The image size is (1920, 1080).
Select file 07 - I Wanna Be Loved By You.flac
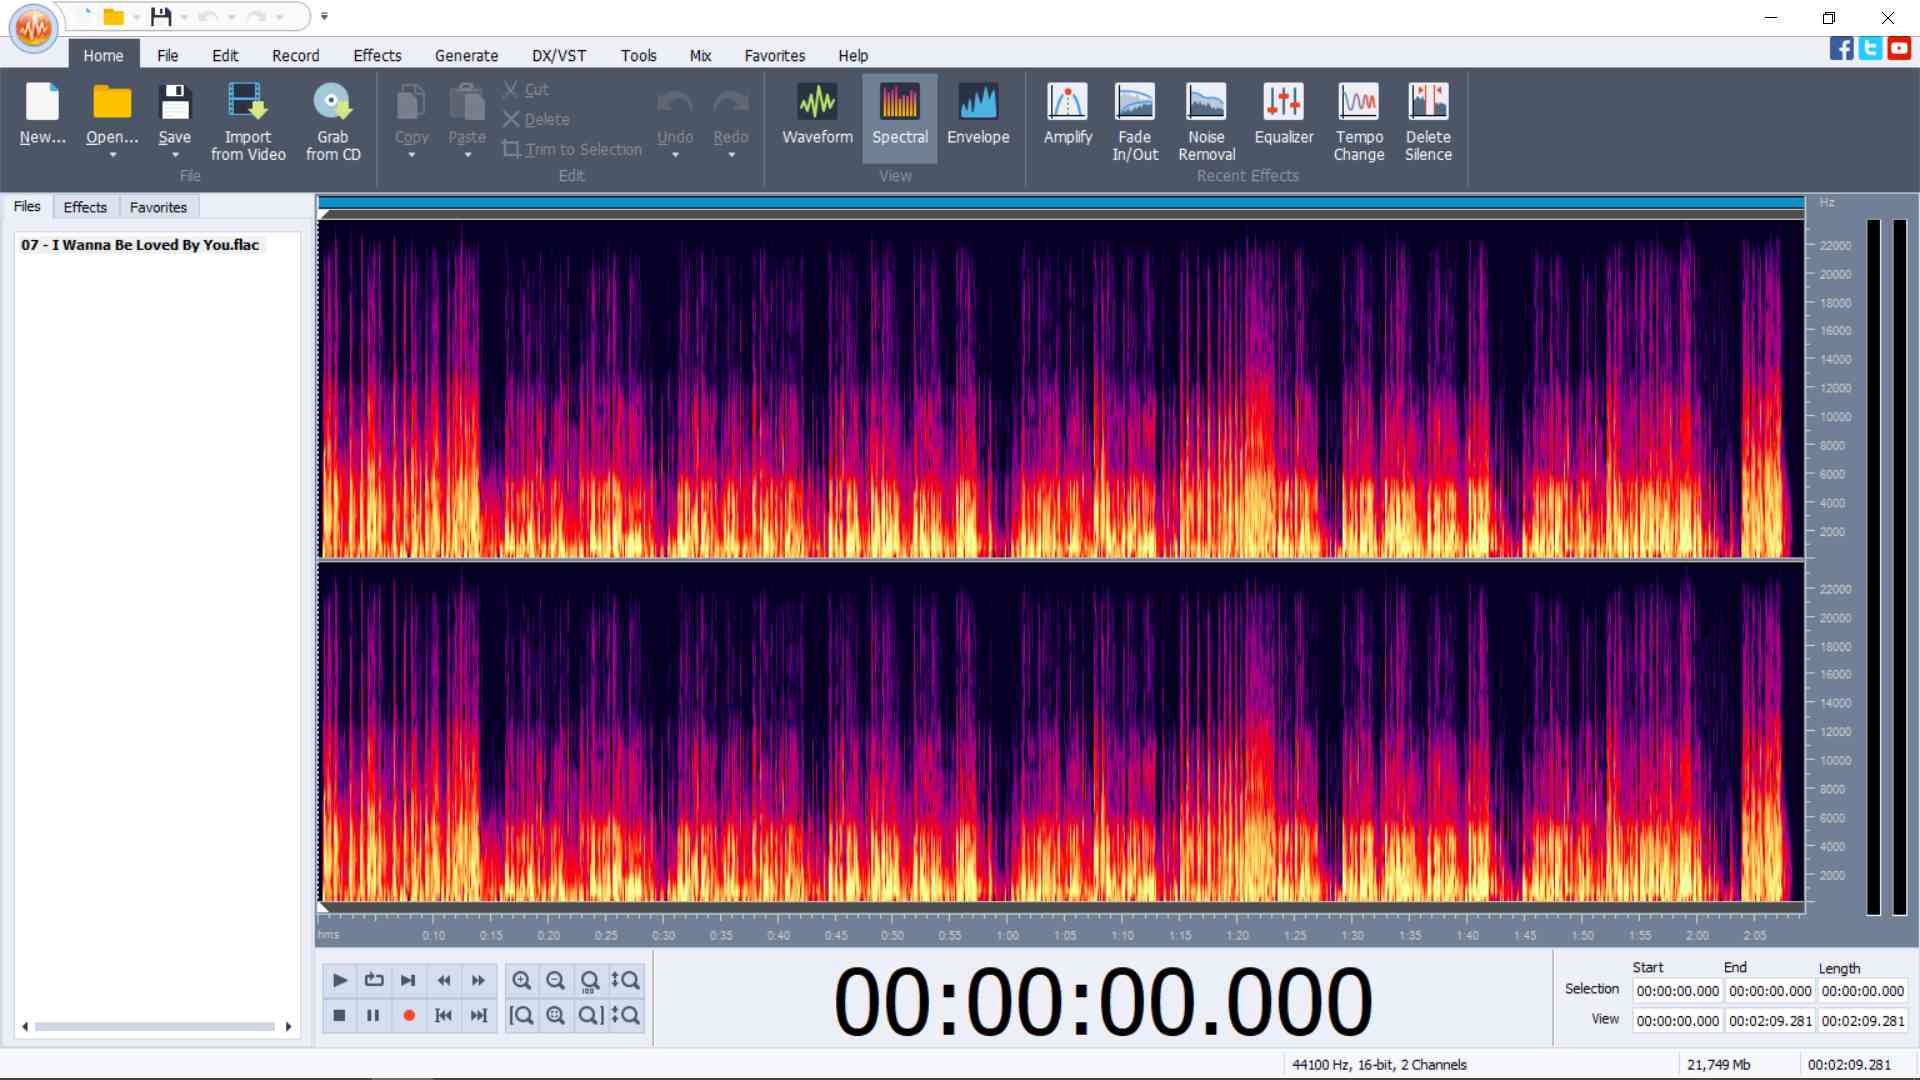pyautogui.click(x=140, y=244)
